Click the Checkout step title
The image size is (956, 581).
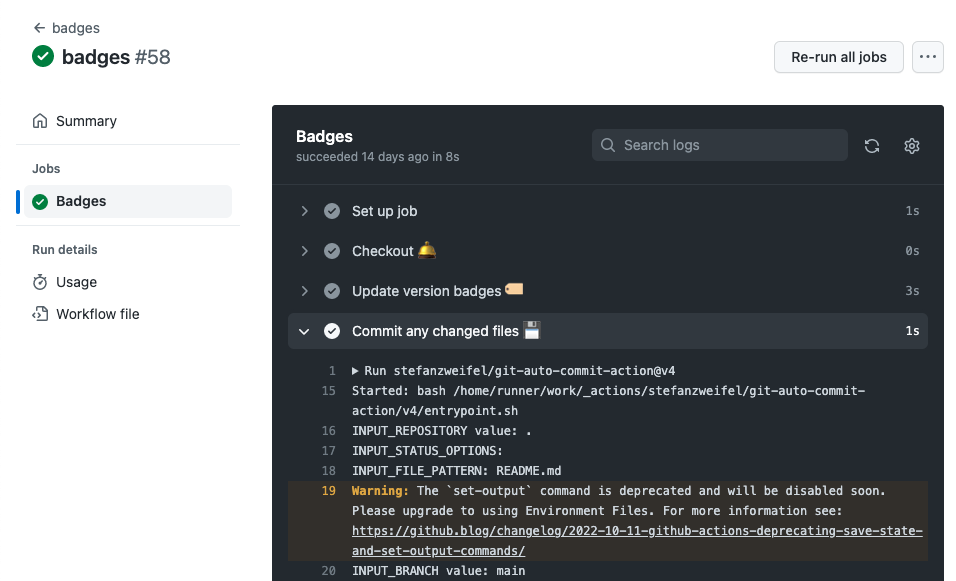(x=382, y=251)
